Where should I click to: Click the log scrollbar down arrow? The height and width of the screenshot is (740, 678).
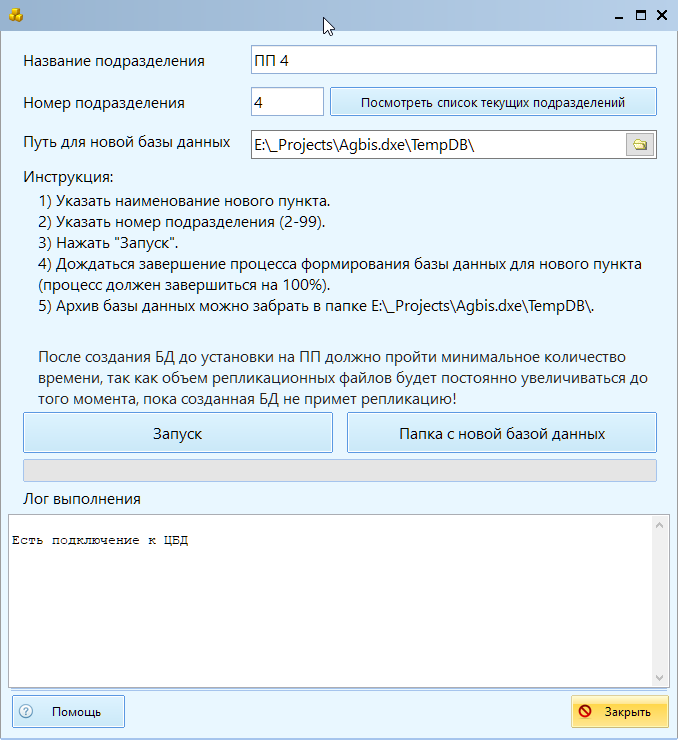tap(659, 678)
